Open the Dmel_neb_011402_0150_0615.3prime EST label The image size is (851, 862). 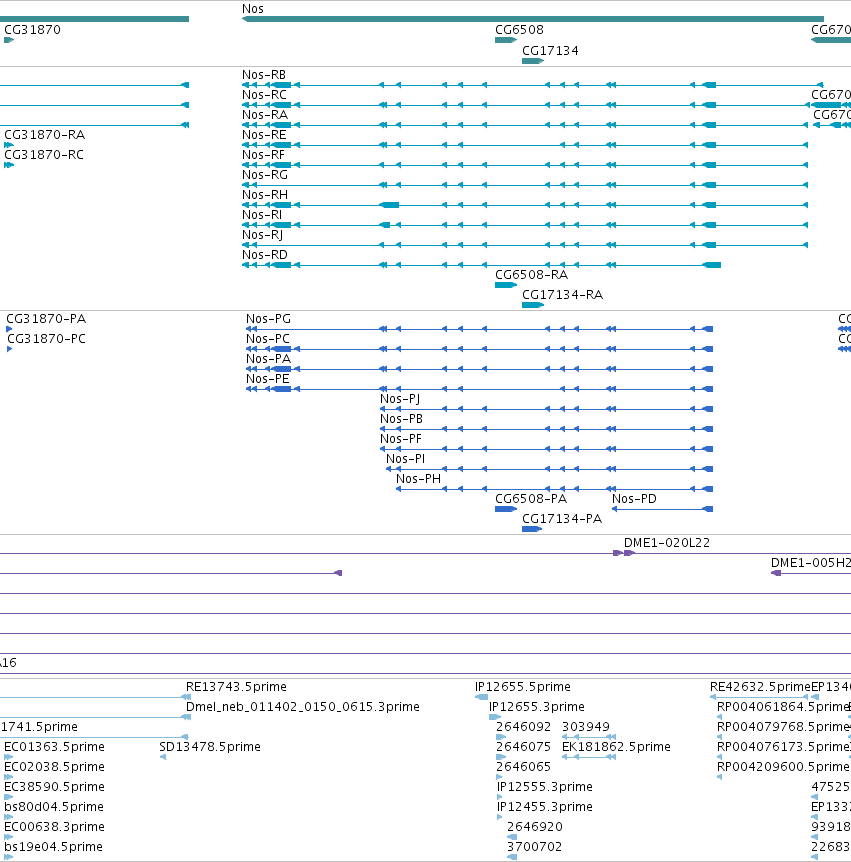point(302,706)
